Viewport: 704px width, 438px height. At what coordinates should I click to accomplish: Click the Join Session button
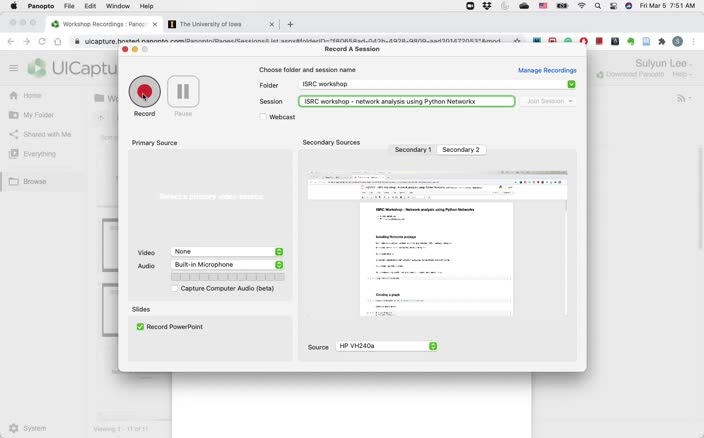pyautogui.click(x=548, y=101)
